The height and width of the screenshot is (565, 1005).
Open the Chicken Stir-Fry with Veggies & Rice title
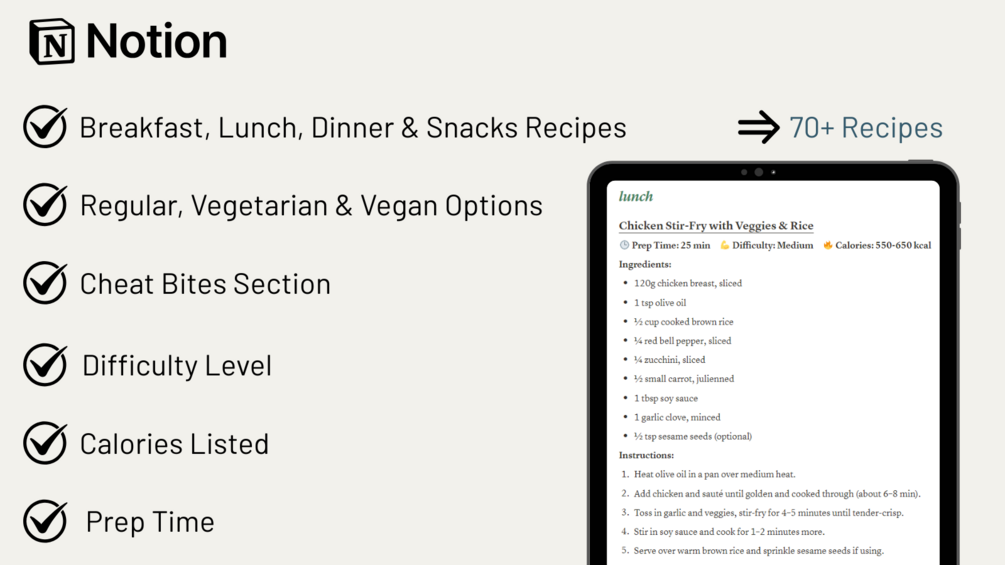coord(716,225)
